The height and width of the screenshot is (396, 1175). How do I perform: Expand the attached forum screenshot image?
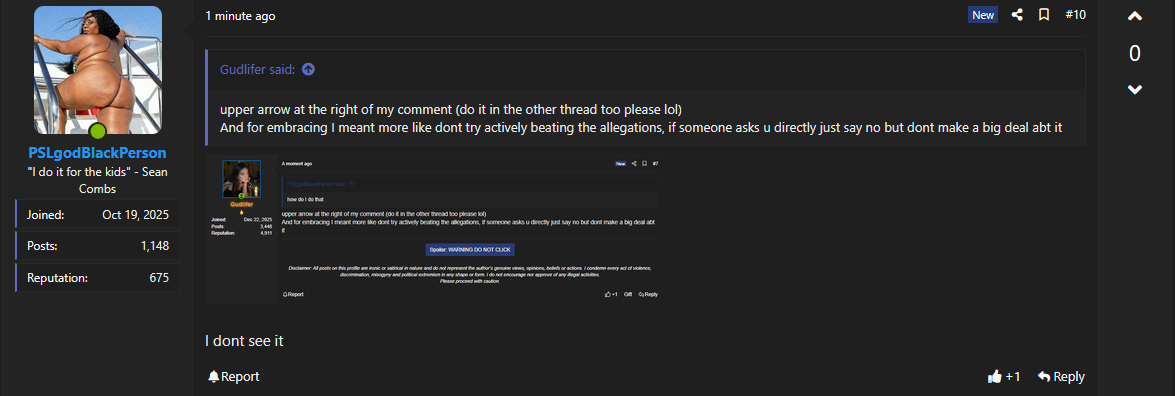pyautogui.click(x=433, y=230)
